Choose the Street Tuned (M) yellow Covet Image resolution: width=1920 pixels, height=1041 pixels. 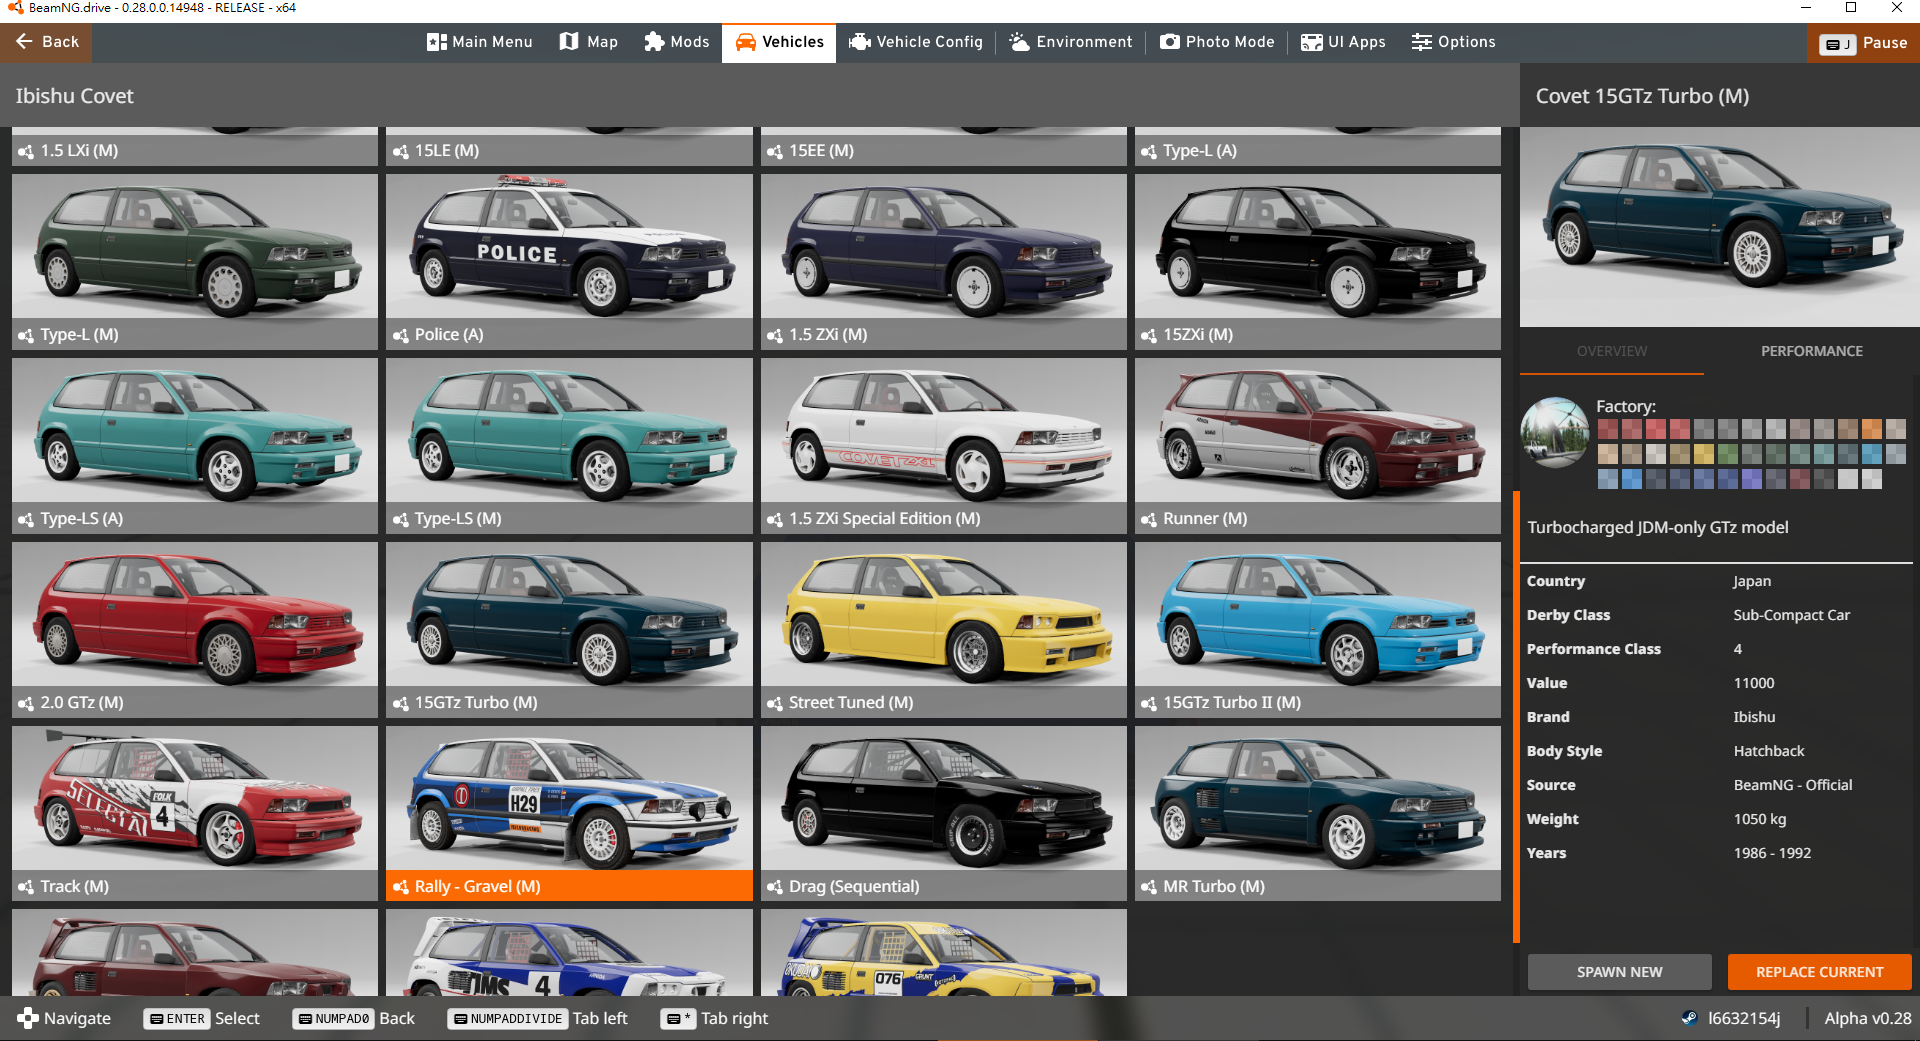pos(943,629)
